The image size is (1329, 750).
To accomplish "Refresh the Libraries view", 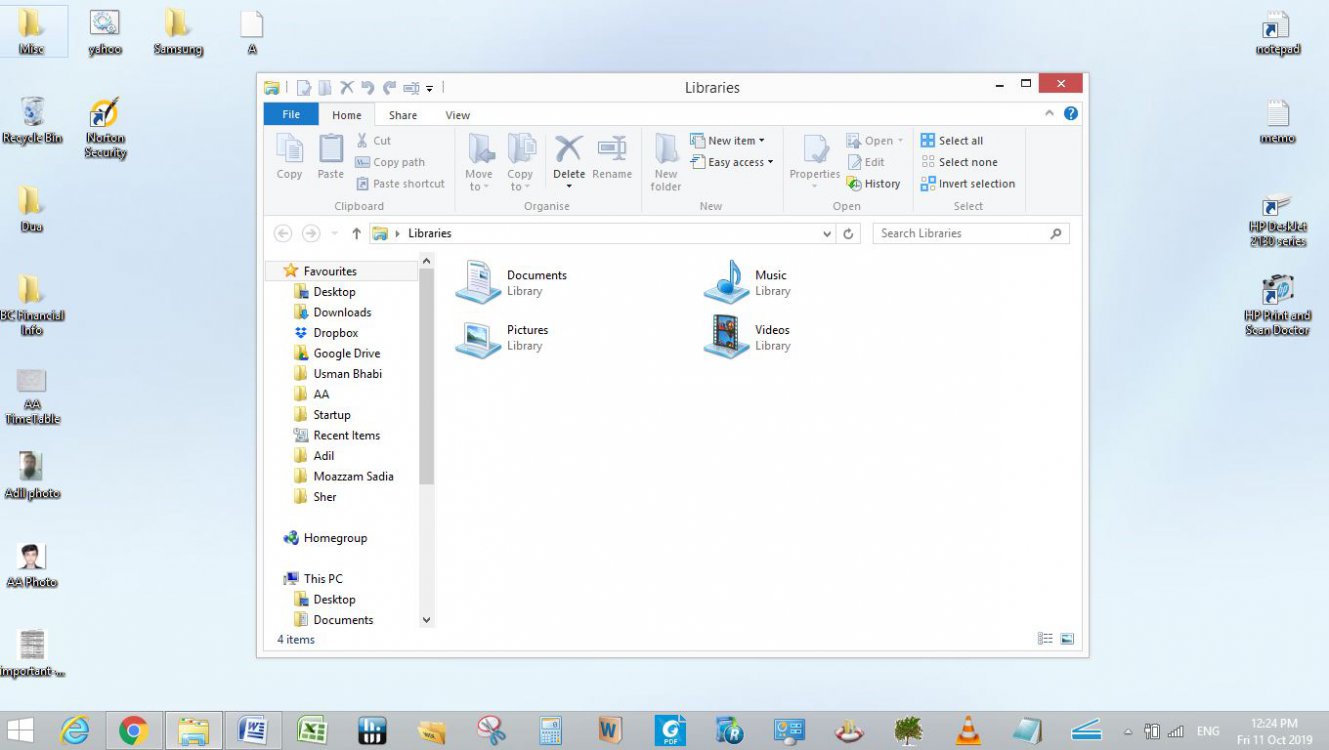I will click(x=849, y=233).
